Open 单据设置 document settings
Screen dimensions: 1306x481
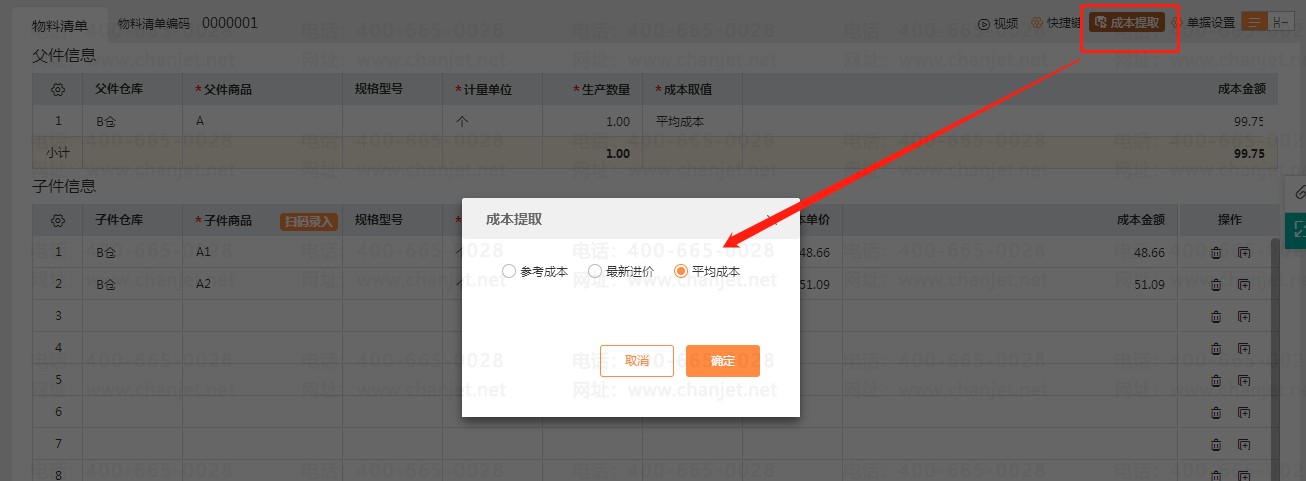[x=1203, y=23]
